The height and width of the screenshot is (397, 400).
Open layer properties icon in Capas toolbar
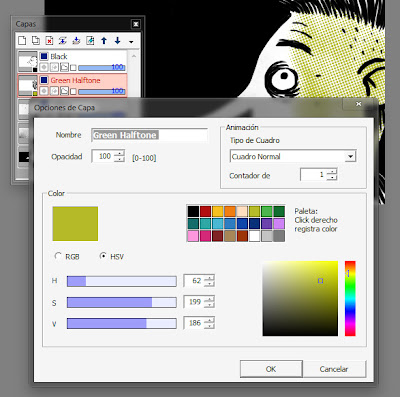click(x=90, y=41)
